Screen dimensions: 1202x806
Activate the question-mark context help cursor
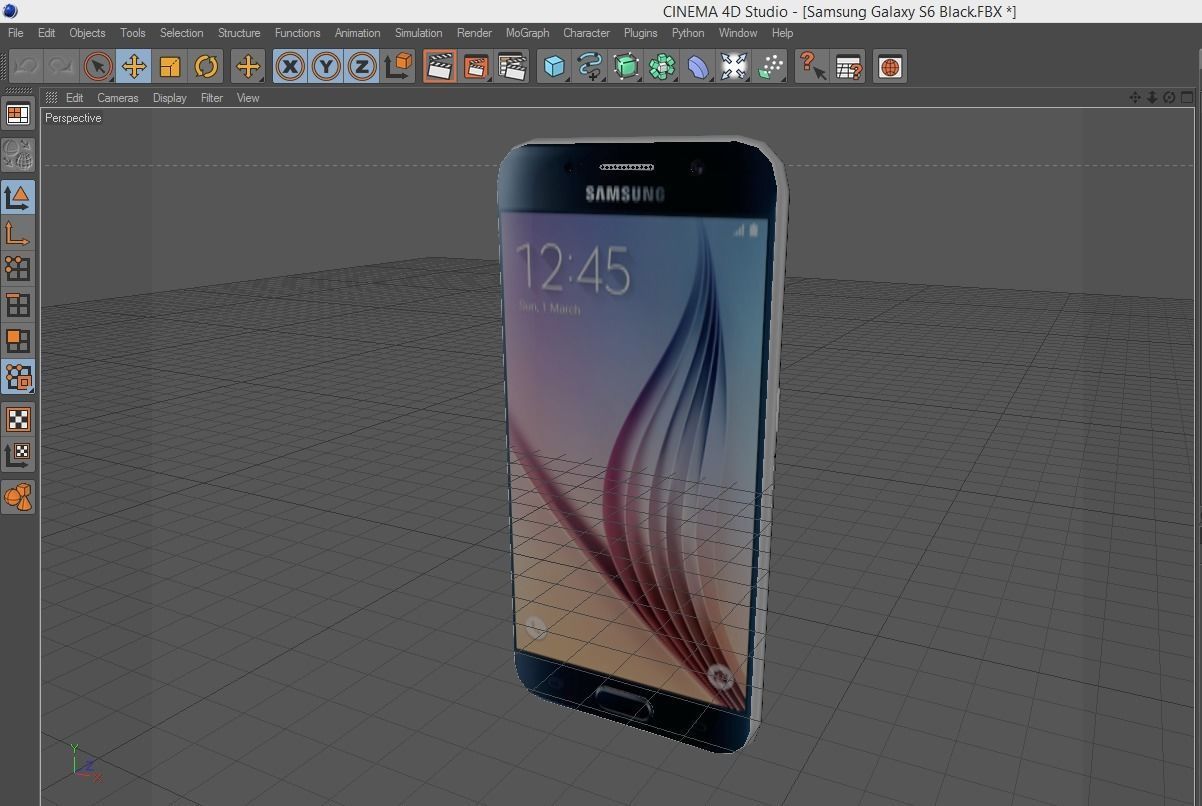(x=811, y=67)
